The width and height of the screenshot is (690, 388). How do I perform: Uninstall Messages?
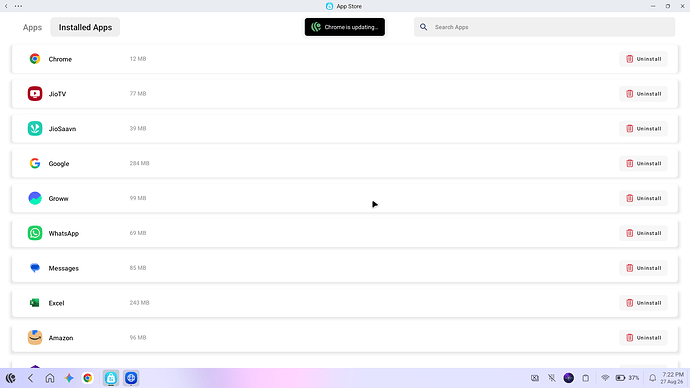(x=643, y=268)
